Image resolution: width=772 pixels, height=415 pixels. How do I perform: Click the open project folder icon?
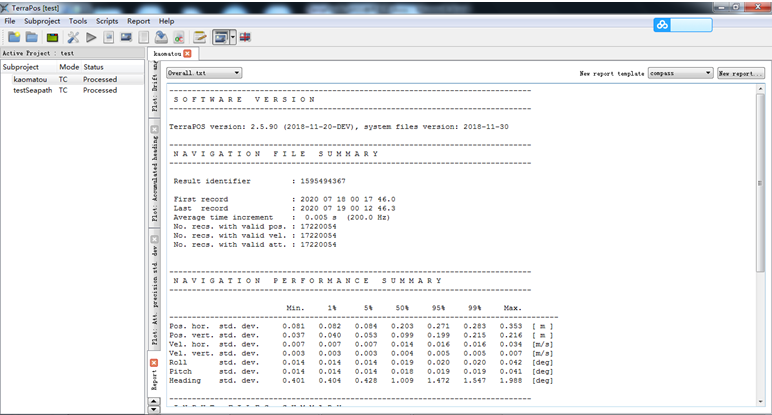pos(31,37)
